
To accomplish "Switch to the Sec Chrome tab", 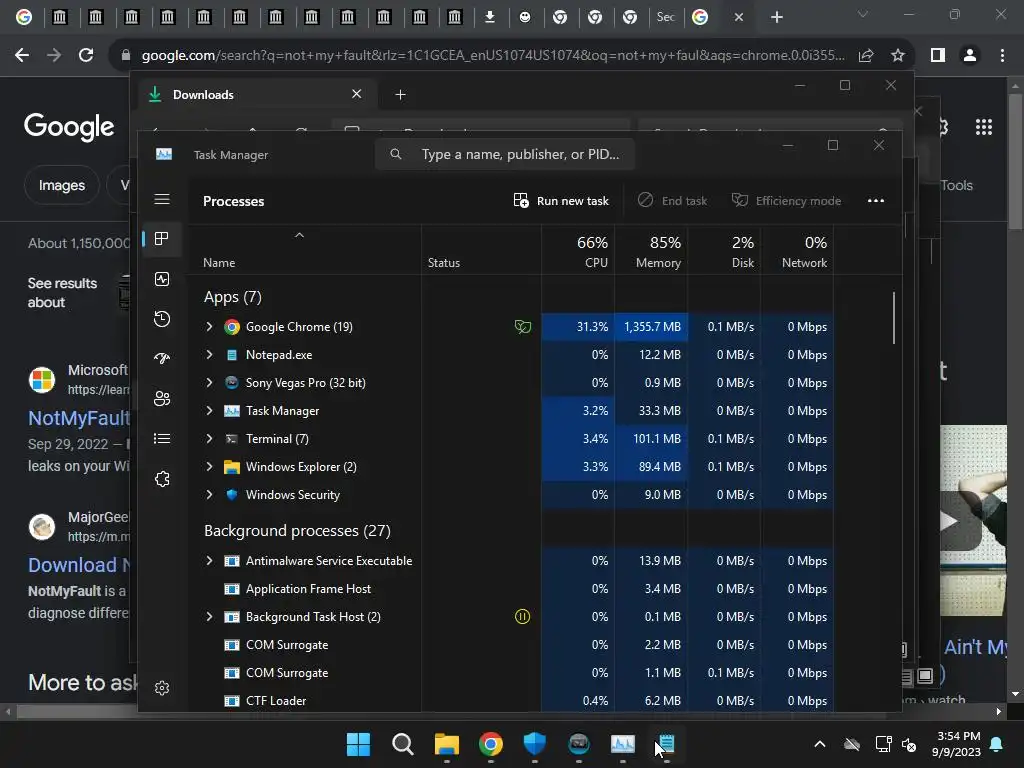I will pos(665,17).
